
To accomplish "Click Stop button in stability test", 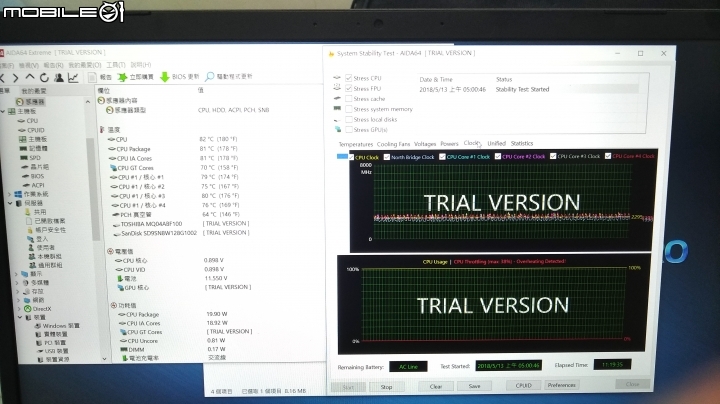I will tap(386, 387).
